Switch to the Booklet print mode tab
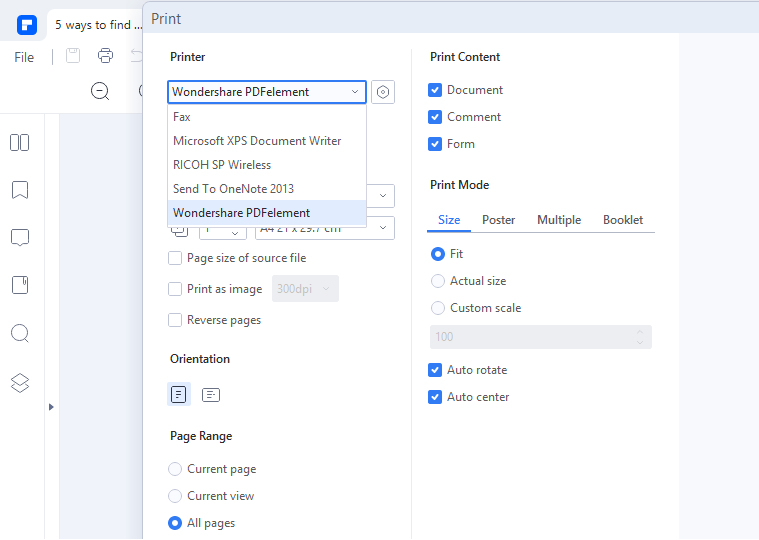The width and height of the screenshot is (759, 540). (622, 220)
